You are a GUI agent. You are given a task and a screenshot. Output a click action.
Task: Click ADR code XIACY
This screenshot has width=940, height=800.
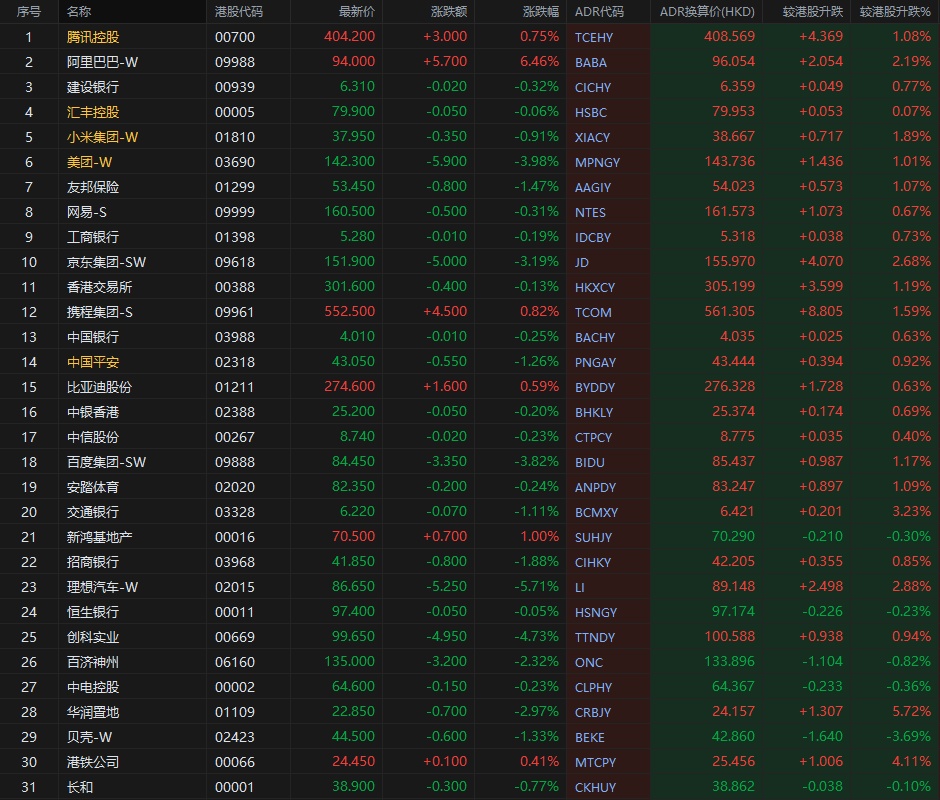coord(592,137)
